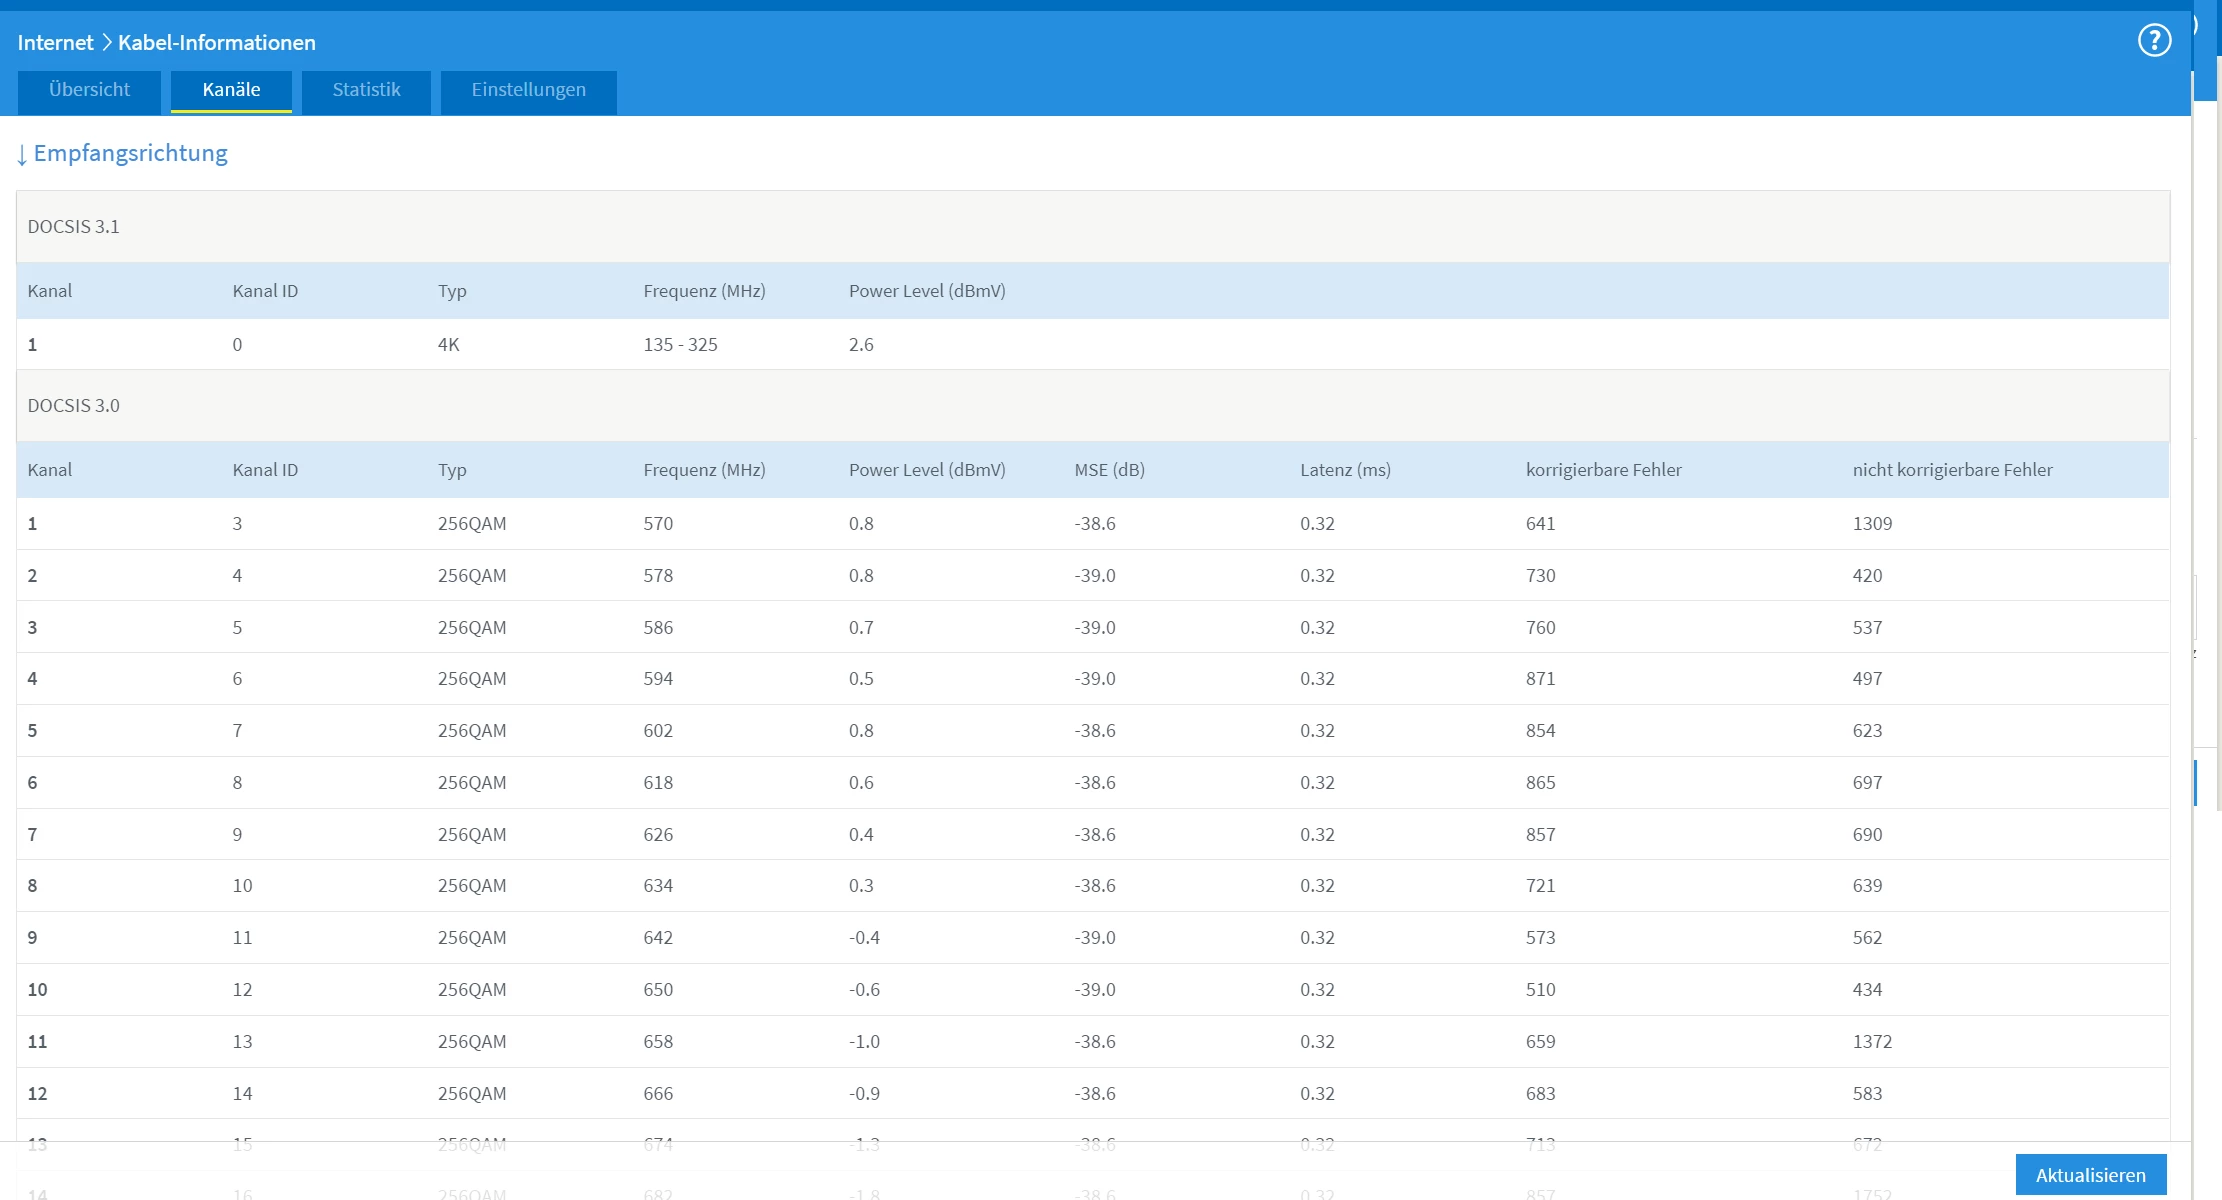Select the row with frequency 570
This screenshot has width=2222, height=1200.
[x=658, y=524]
